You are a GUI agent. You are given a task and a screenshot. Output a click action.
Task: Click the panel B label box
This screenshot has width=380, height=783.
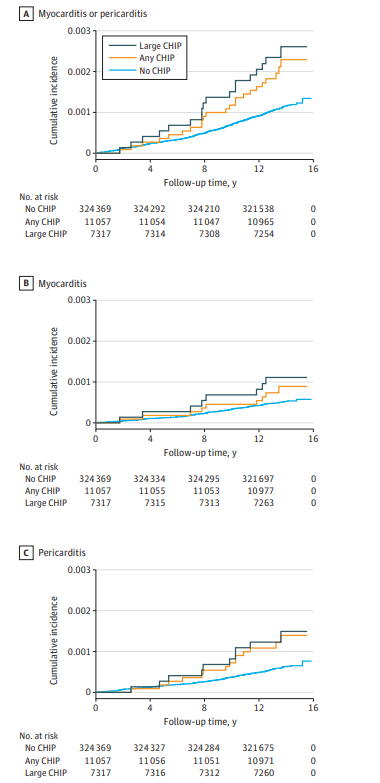tap(24, 284)
